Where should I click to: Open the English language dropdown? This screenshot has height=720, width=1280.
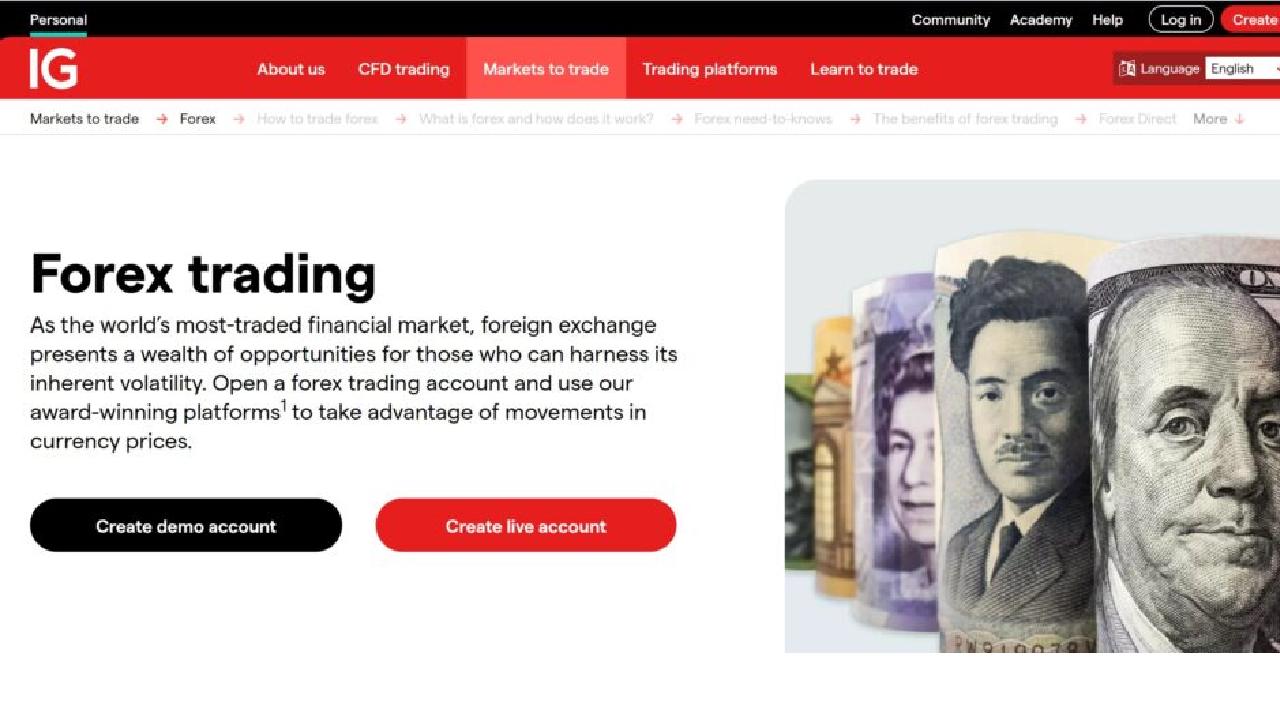click(x=1243, y=69)
